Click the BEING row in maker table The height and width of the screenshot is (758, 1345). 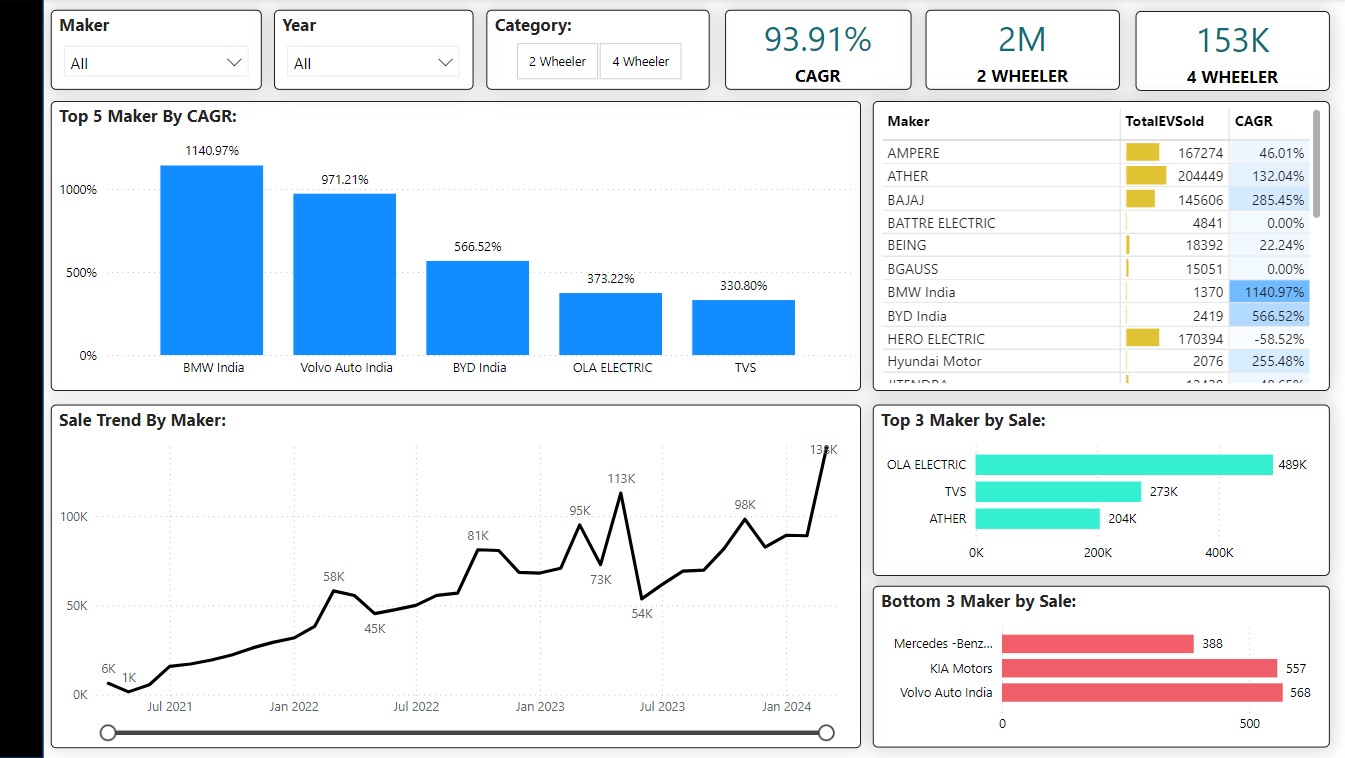(1096, 245)
